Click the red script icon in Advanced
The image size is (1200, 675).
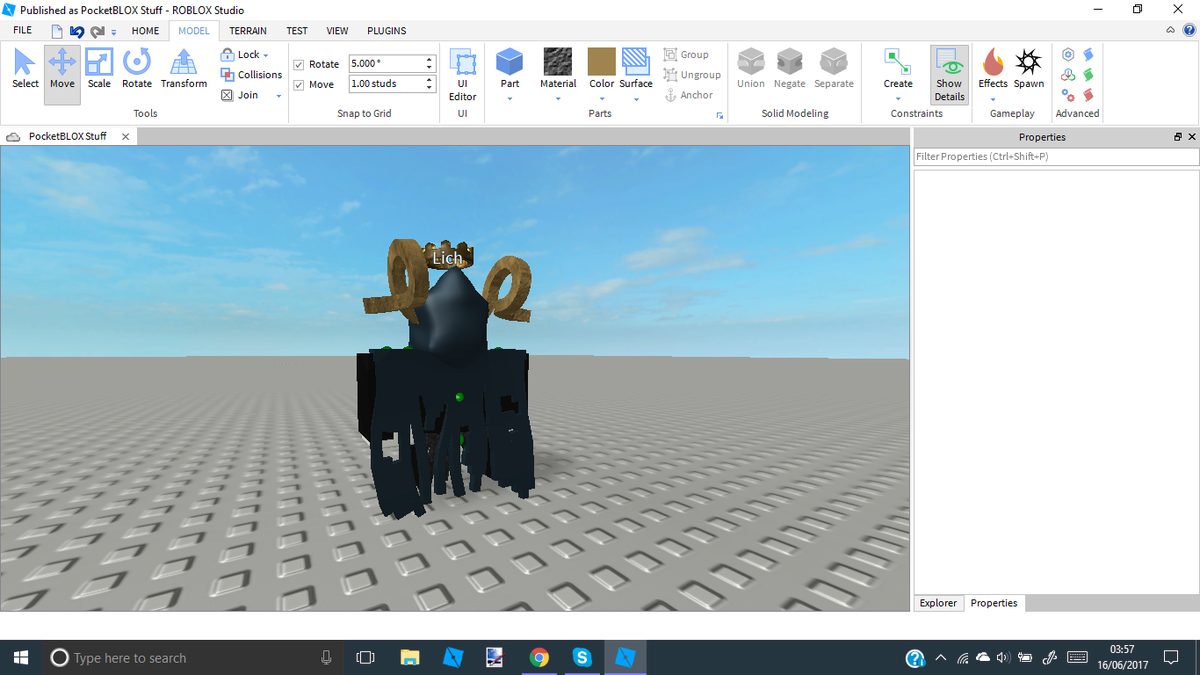[x=1089, y=96]
